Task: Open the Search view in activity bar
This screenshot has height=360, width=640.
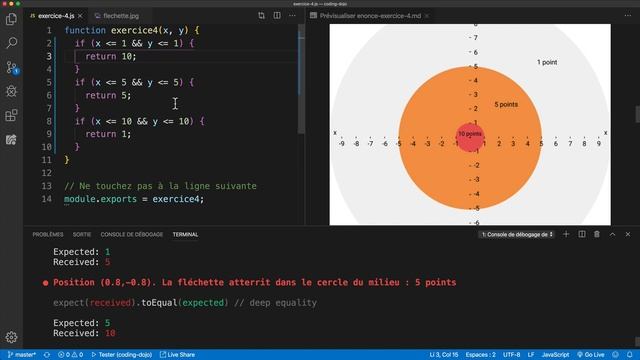Action: coord(11,43)
